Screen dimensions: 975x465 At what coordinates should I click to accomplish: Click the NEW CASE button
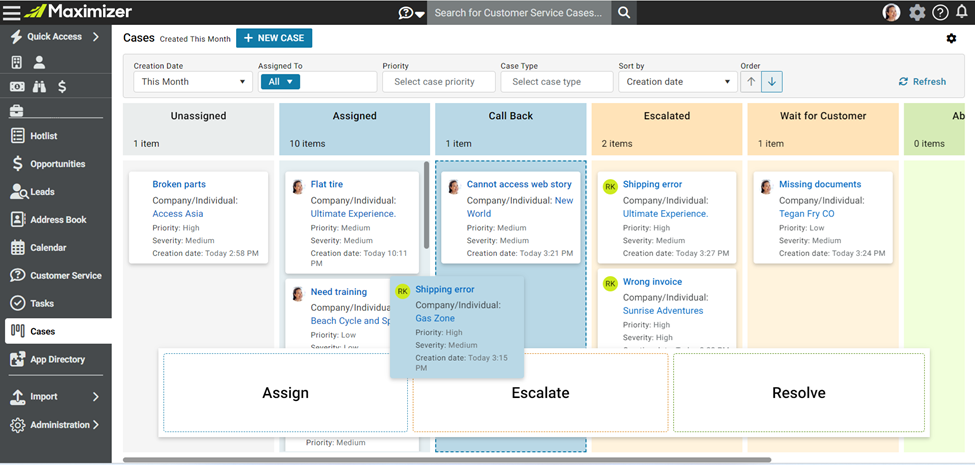[x=274, y=38]
